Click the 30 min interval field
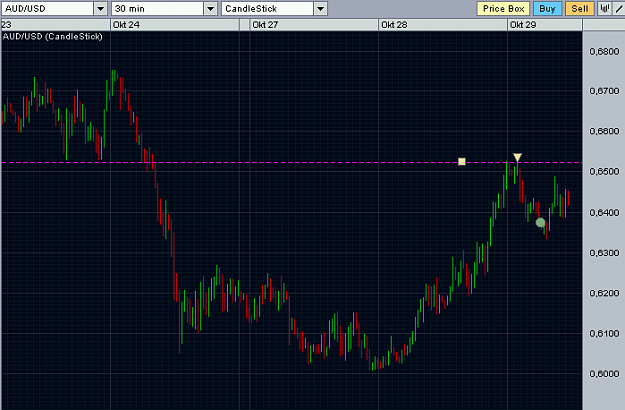625x410 pixels. [x=158, y=9]
